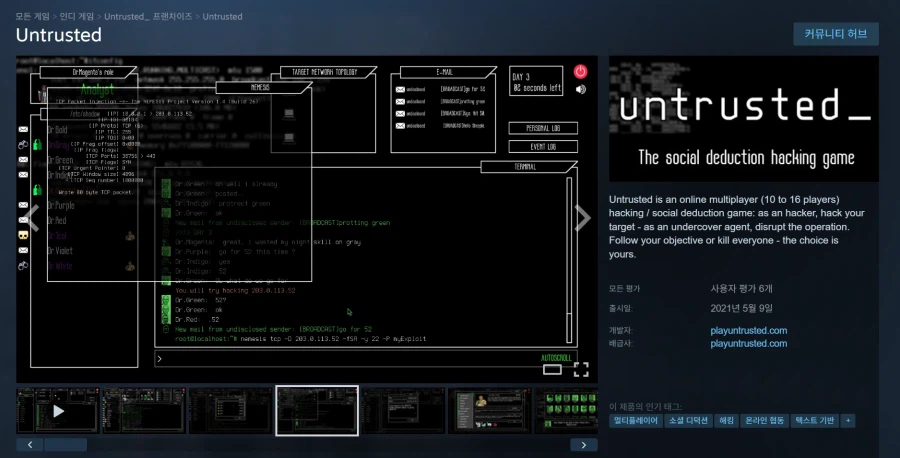Click the fullscreen brackets icon below the terminal
900x458 pixels.
tap(581, 370)
